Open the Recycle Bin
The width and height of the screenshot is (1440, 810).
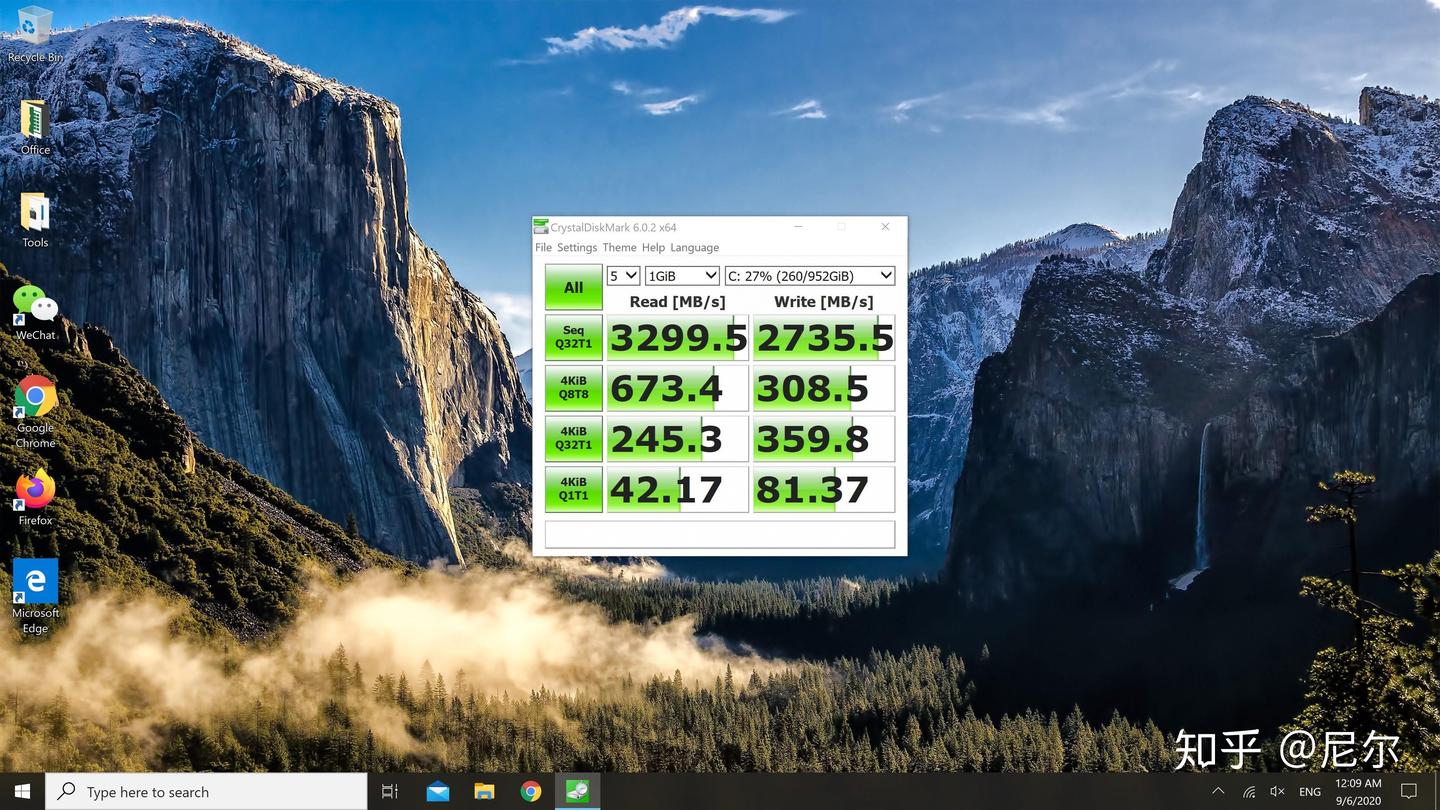click(x=35, y=25)
